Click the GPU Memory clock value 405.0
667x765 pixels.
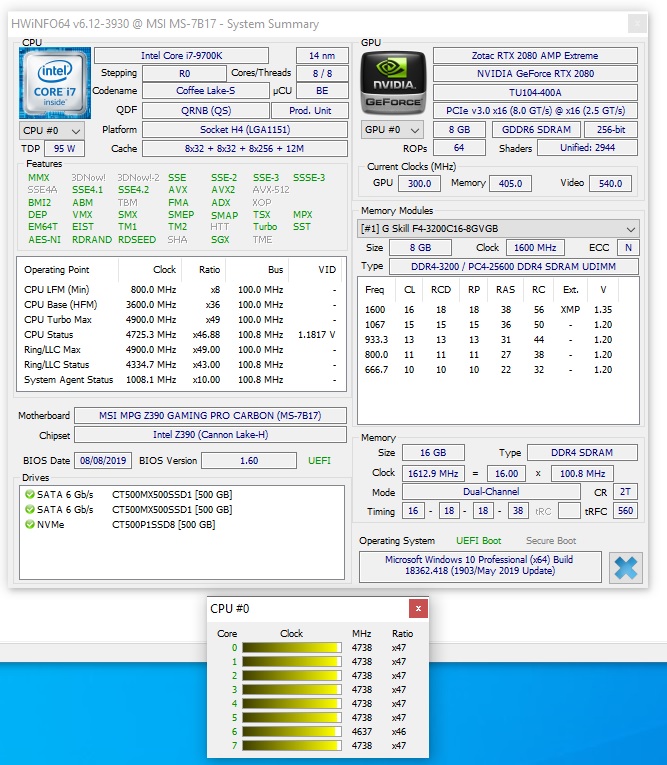click(x=510, y=183)
